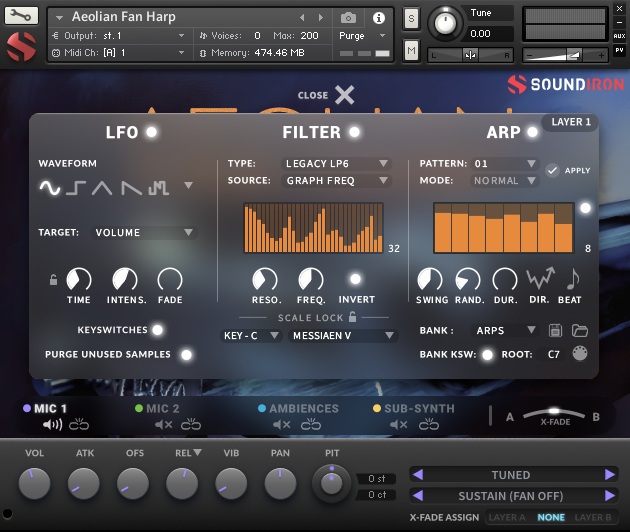Click the Tune knob
Image resolution: width=630 pixels, height=532 pixels.
coord(445,23)
